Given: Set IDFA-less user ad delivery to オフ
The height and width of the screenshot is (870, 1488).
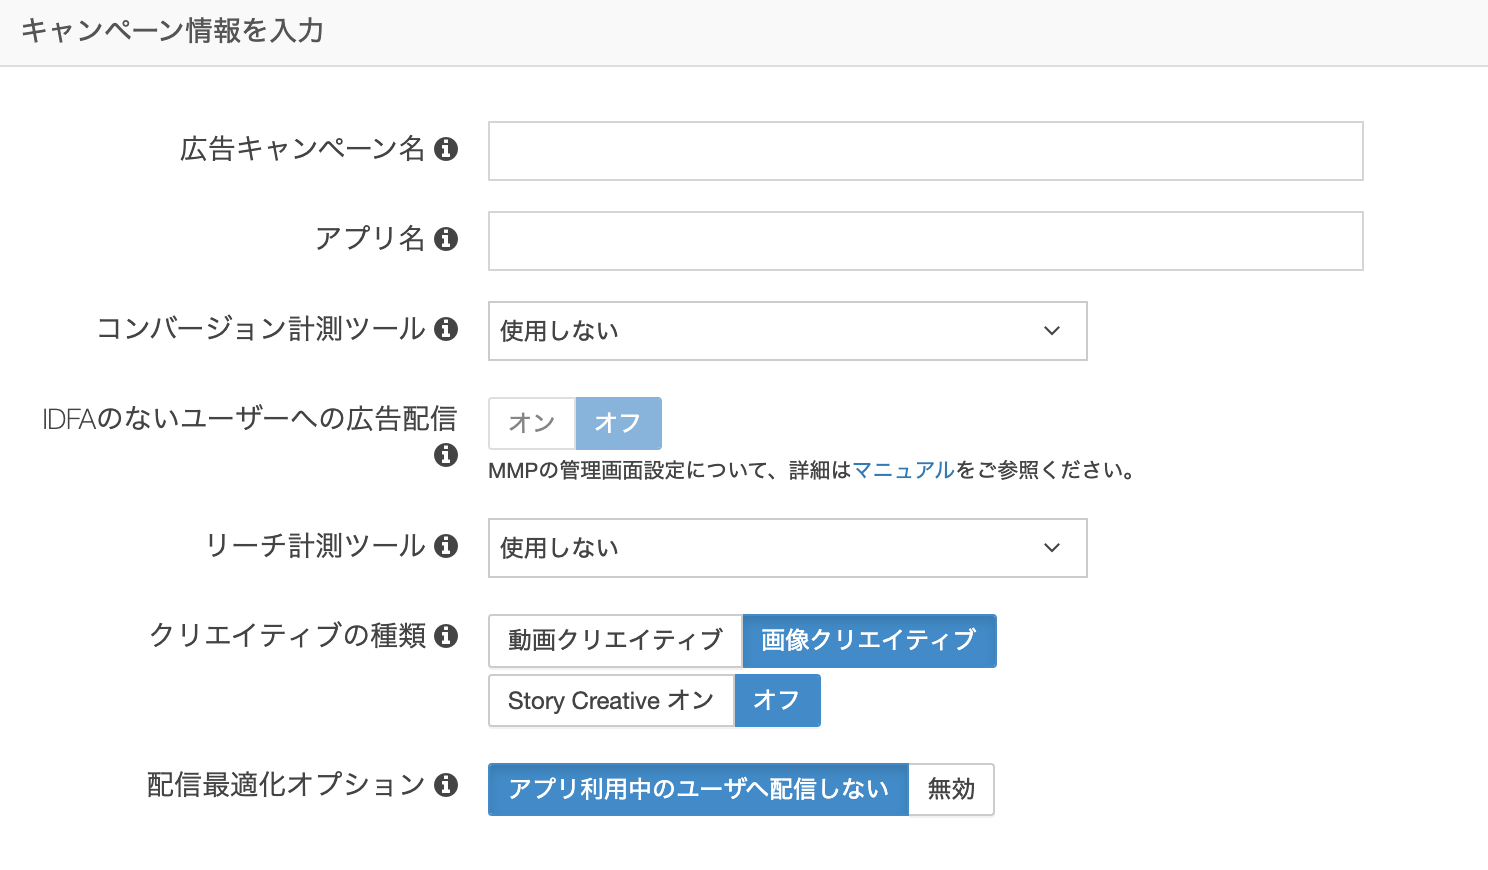Looking at the screenshot, I should (x=618, y=423).
